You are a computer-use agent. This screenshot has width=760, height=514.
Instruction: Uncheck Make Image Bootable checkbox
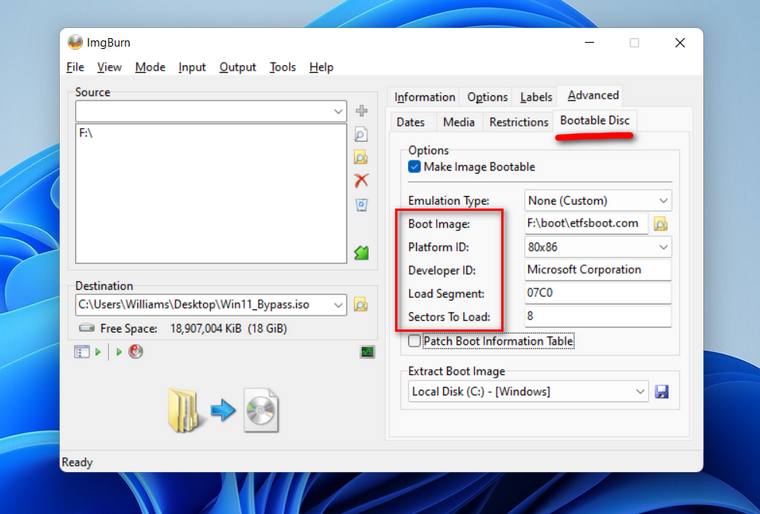pos(414,167)
